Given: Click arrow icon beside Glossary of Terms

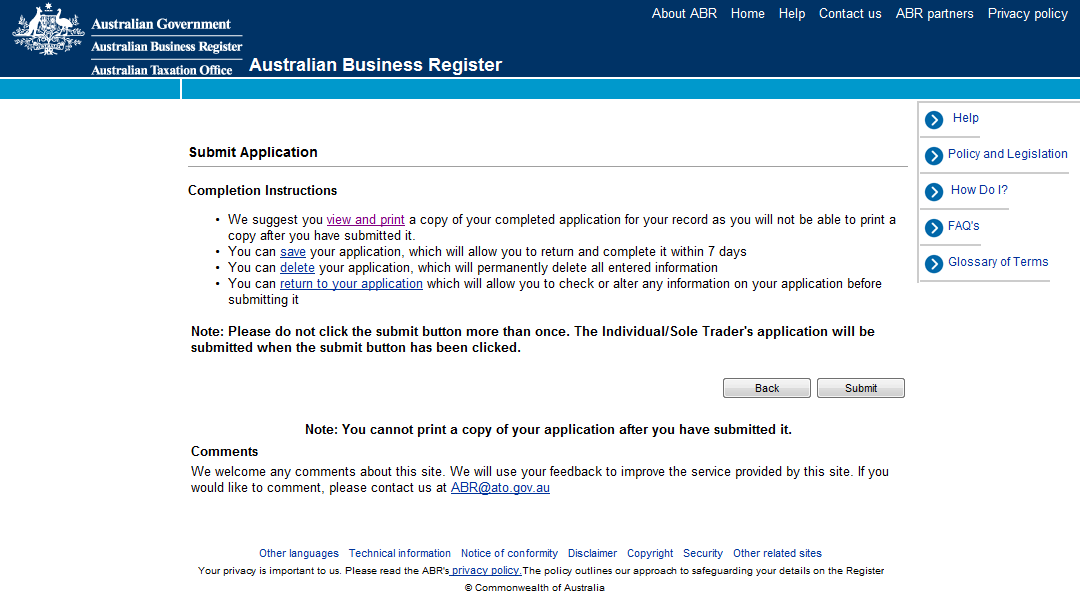Looking at the screenshot, I should (x=934, y=264).
